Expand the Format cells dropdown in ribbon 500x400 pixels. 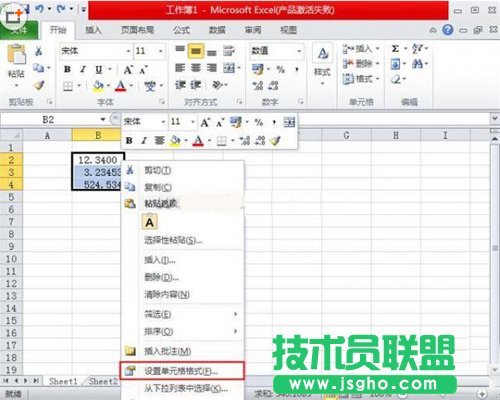[378, 79]
